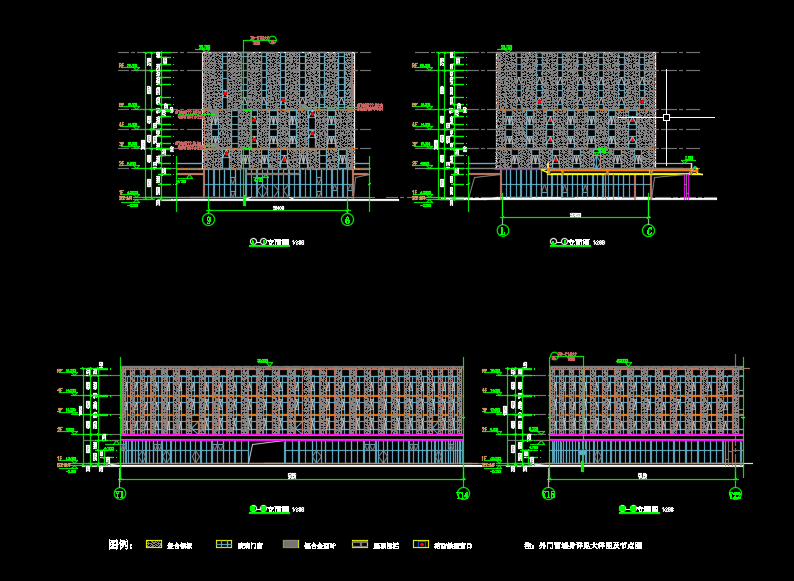This screenshot has width=794, height=581.
Task: Click the grid axis bubble labeled L
Action: 503,230
